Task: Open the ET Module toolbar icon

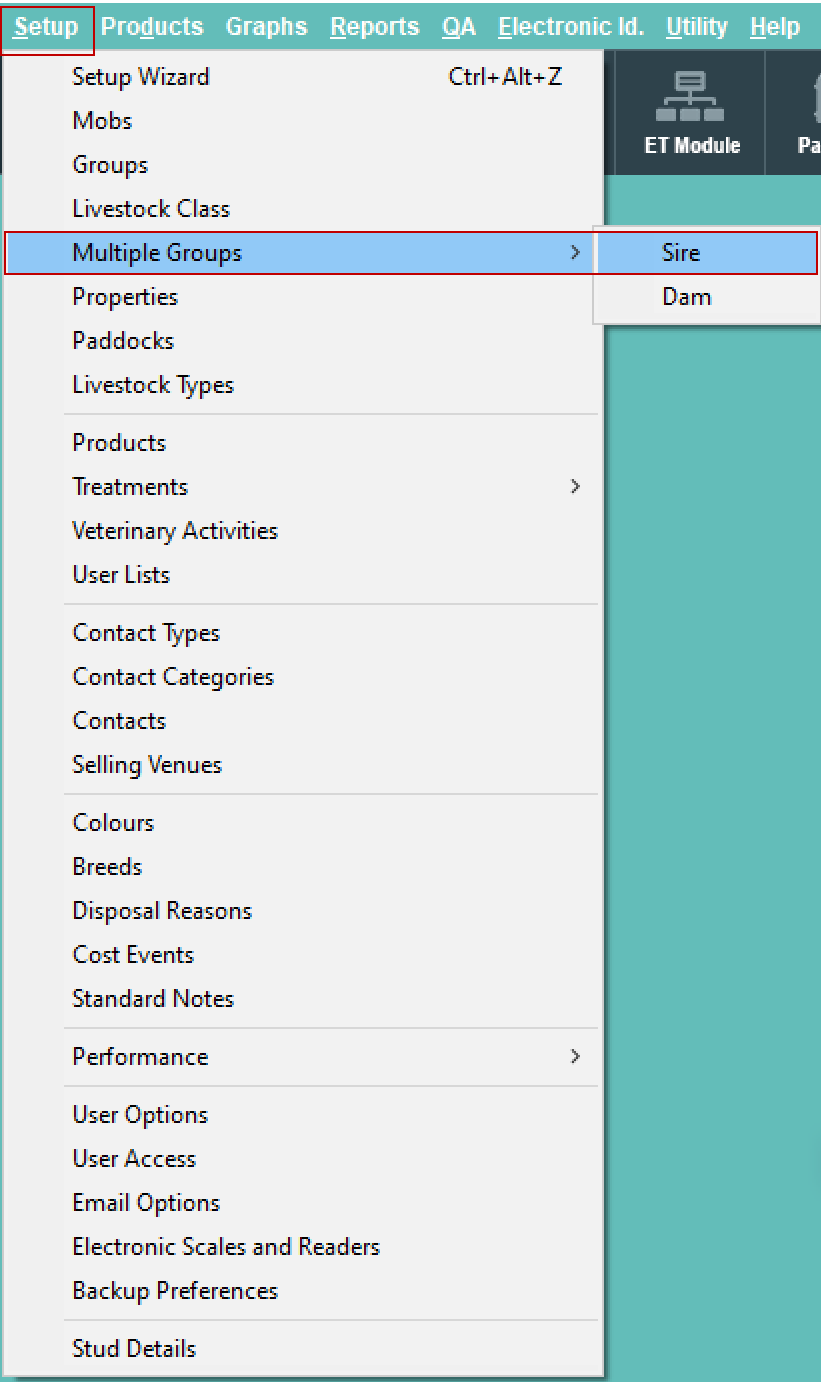Action: (x=692, y=113)
